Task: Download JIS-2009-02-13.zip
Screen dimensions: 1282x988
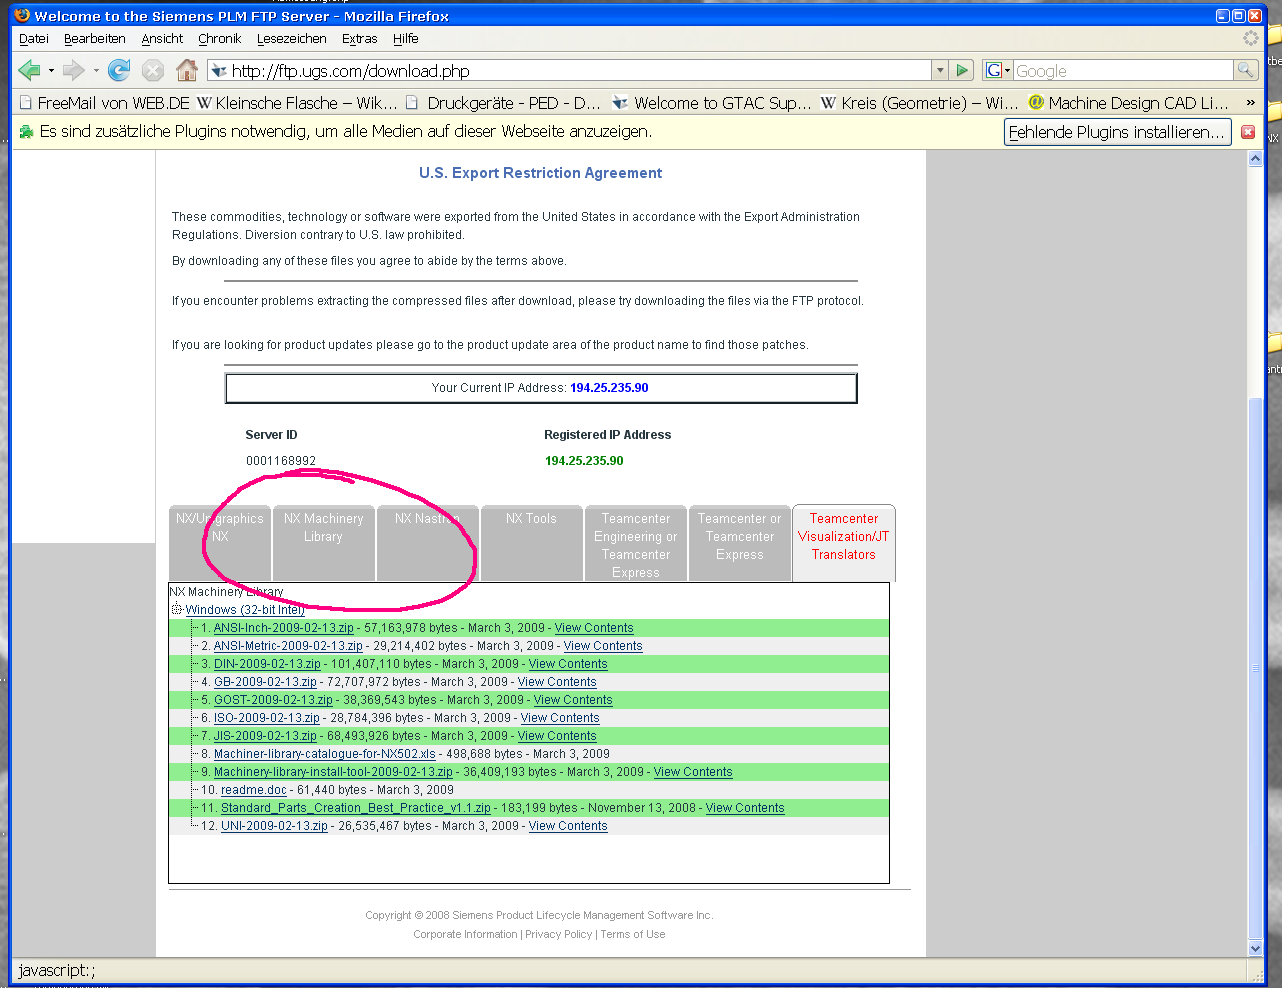Action: click(265, 736)
